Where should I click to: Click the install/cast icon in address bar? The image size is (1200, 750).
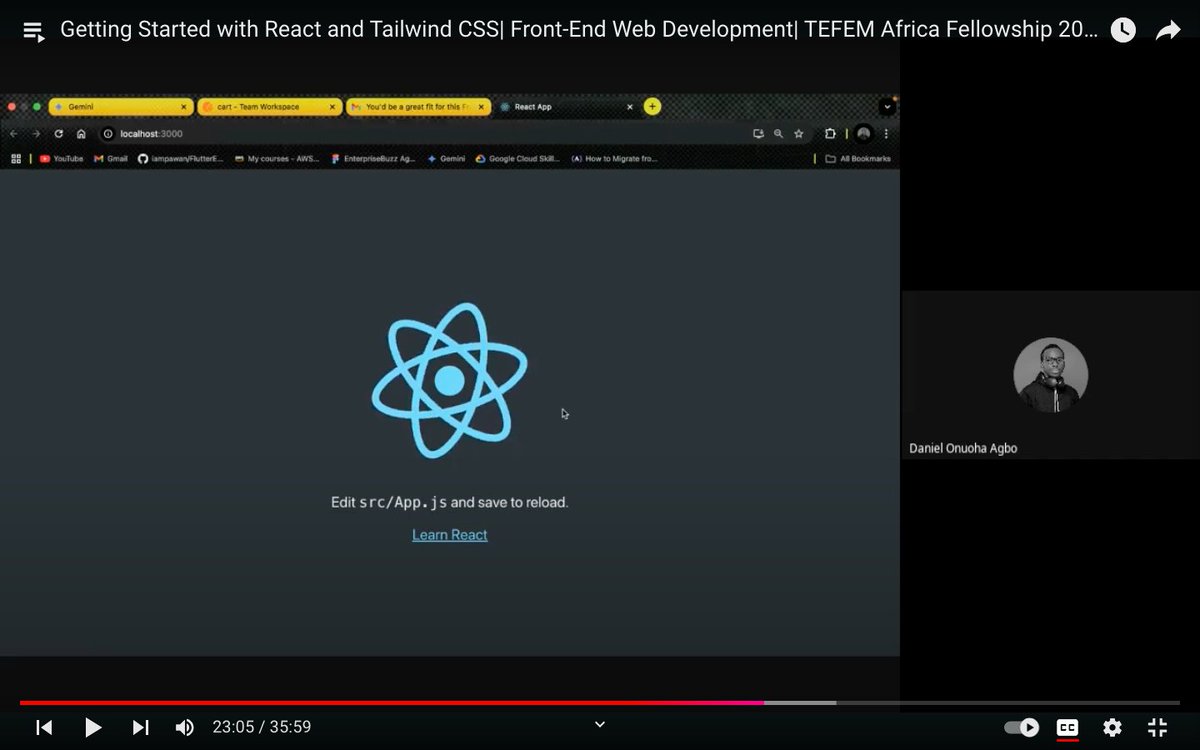tap(758, 133)
